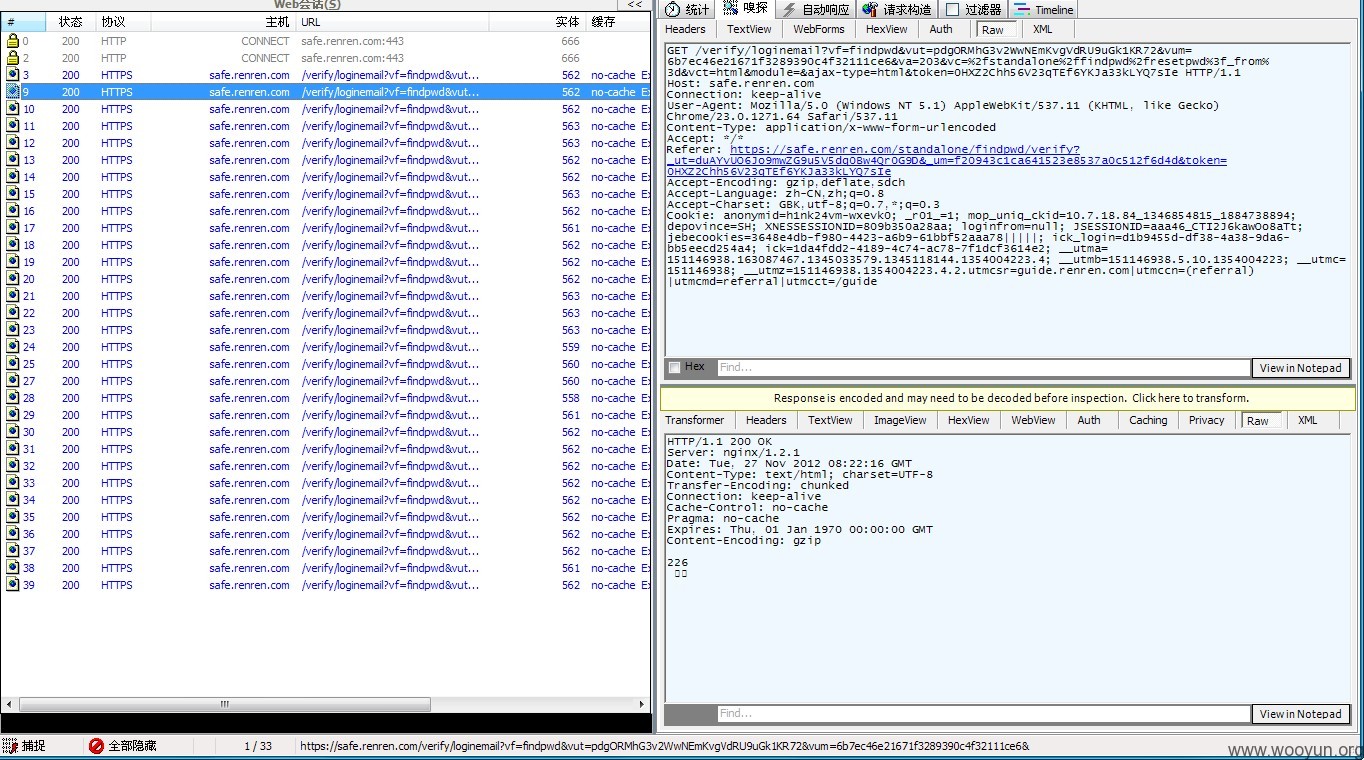Click the sessions horizontal scrollbar thumb
This screenshot has height=760, width=1364.
point(225,705)
